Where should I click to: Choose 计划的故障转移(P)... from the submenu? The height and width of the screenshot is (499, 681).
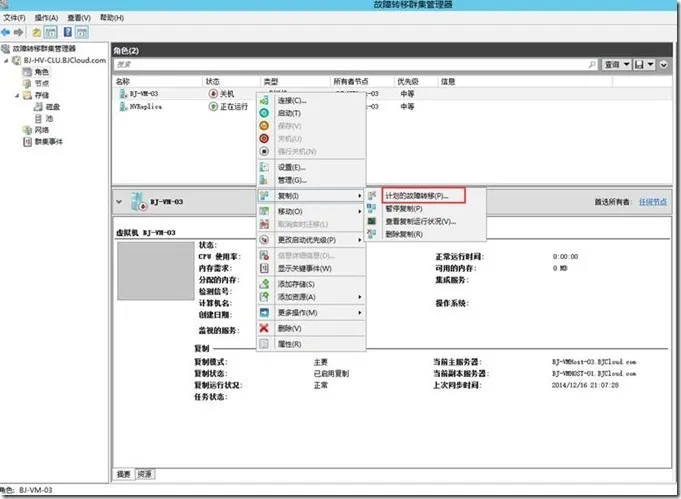[423, 195]
